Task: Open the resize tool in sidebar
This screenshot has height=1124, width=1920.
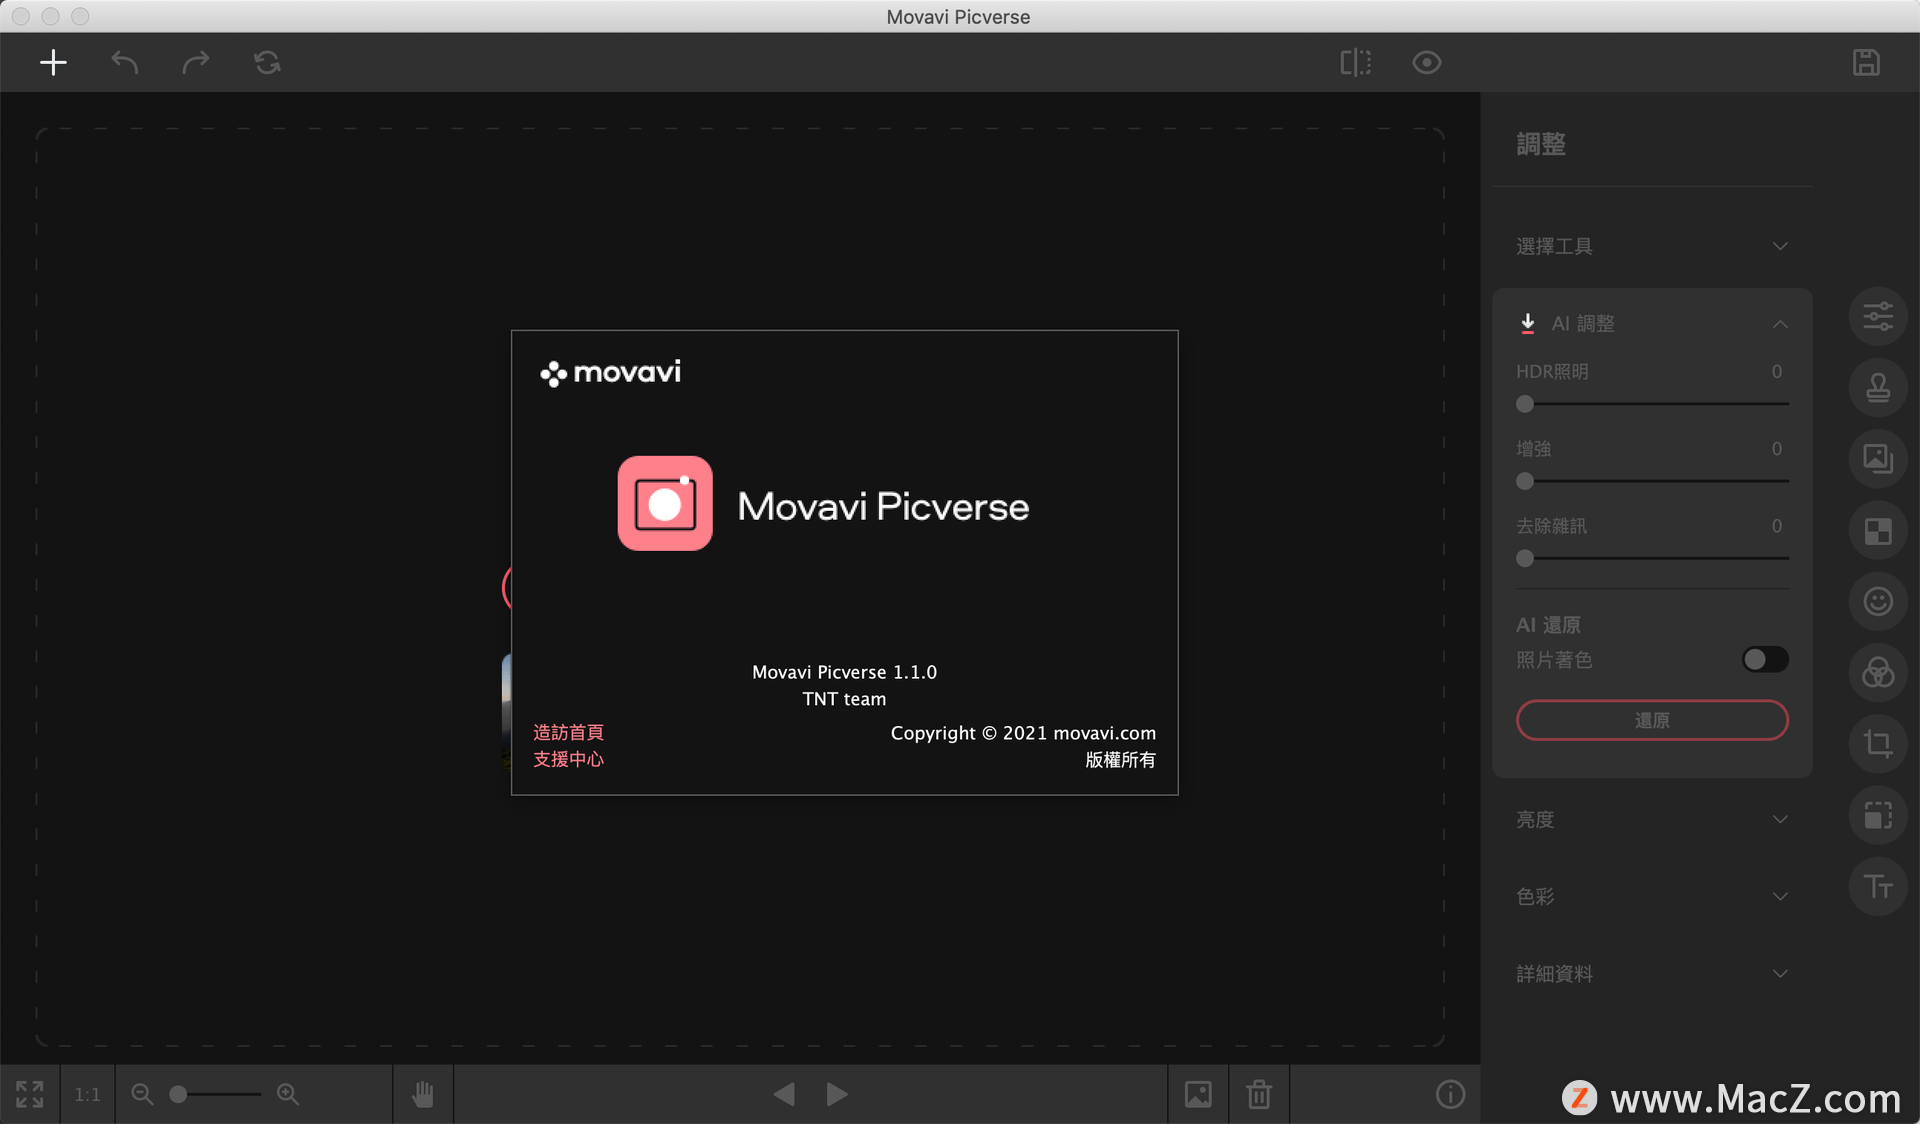Action: pos(1878,815)
